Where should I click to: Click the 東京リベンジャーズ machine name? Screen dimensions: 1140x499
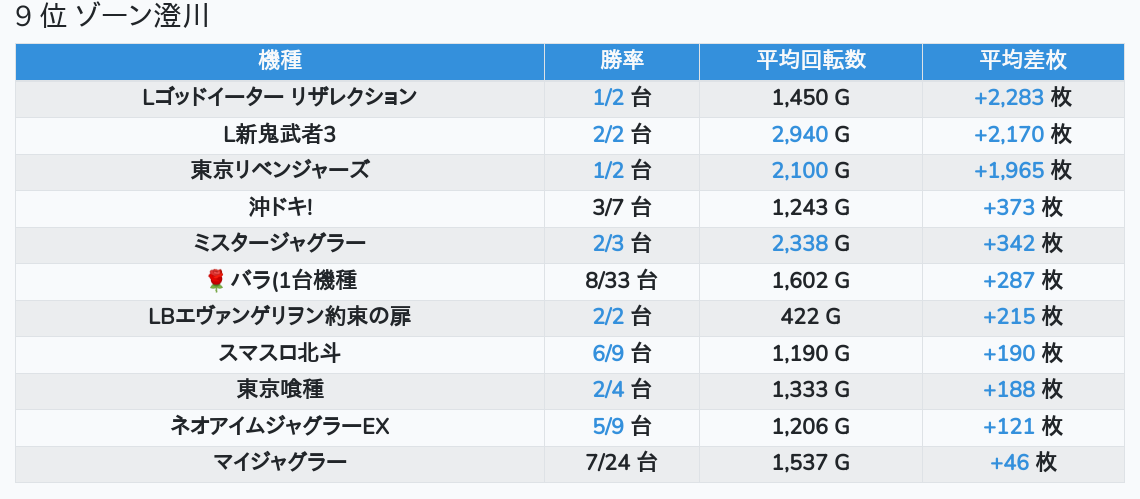point(280,170)
